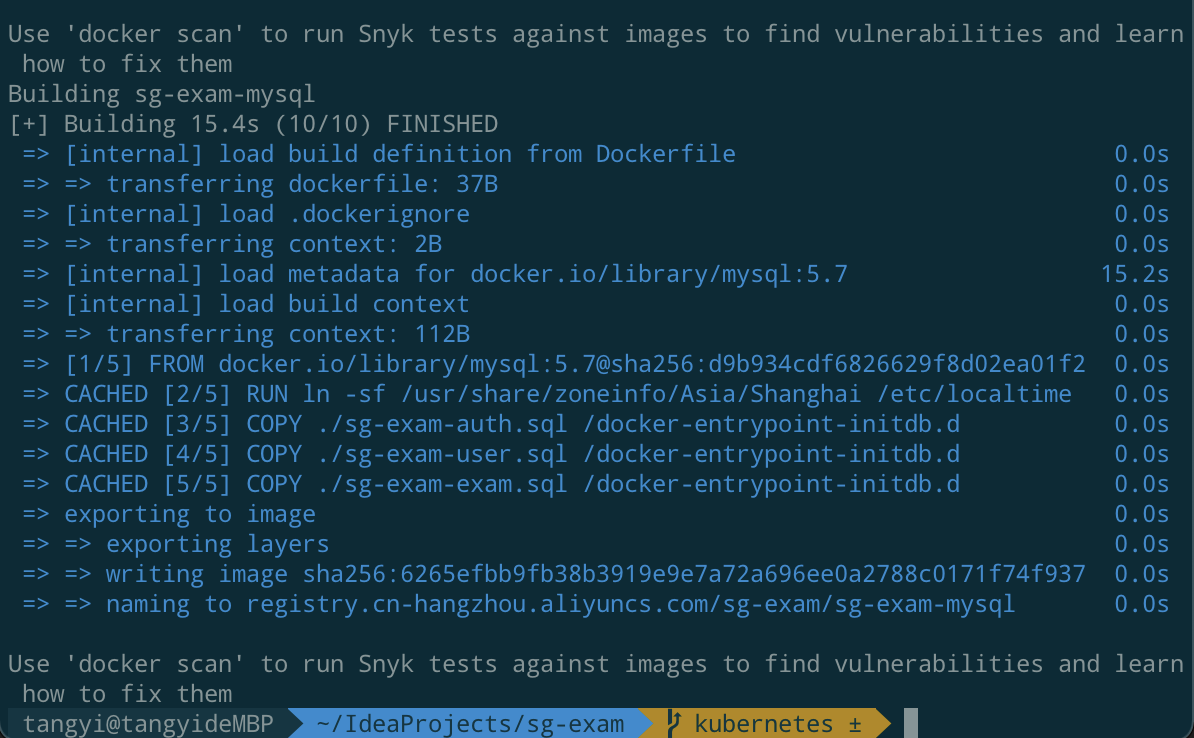Click the ./sg-exam-auth.sql file path

(442, 423)
